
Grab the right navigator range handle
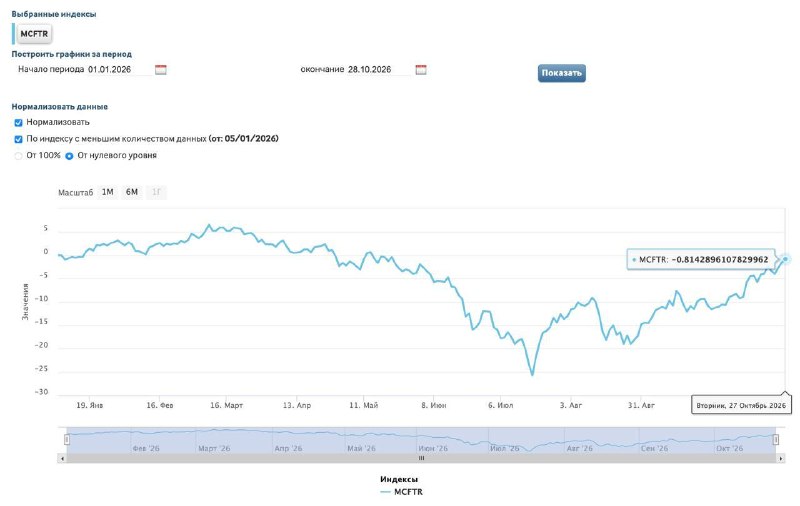(x=776, y=439)
